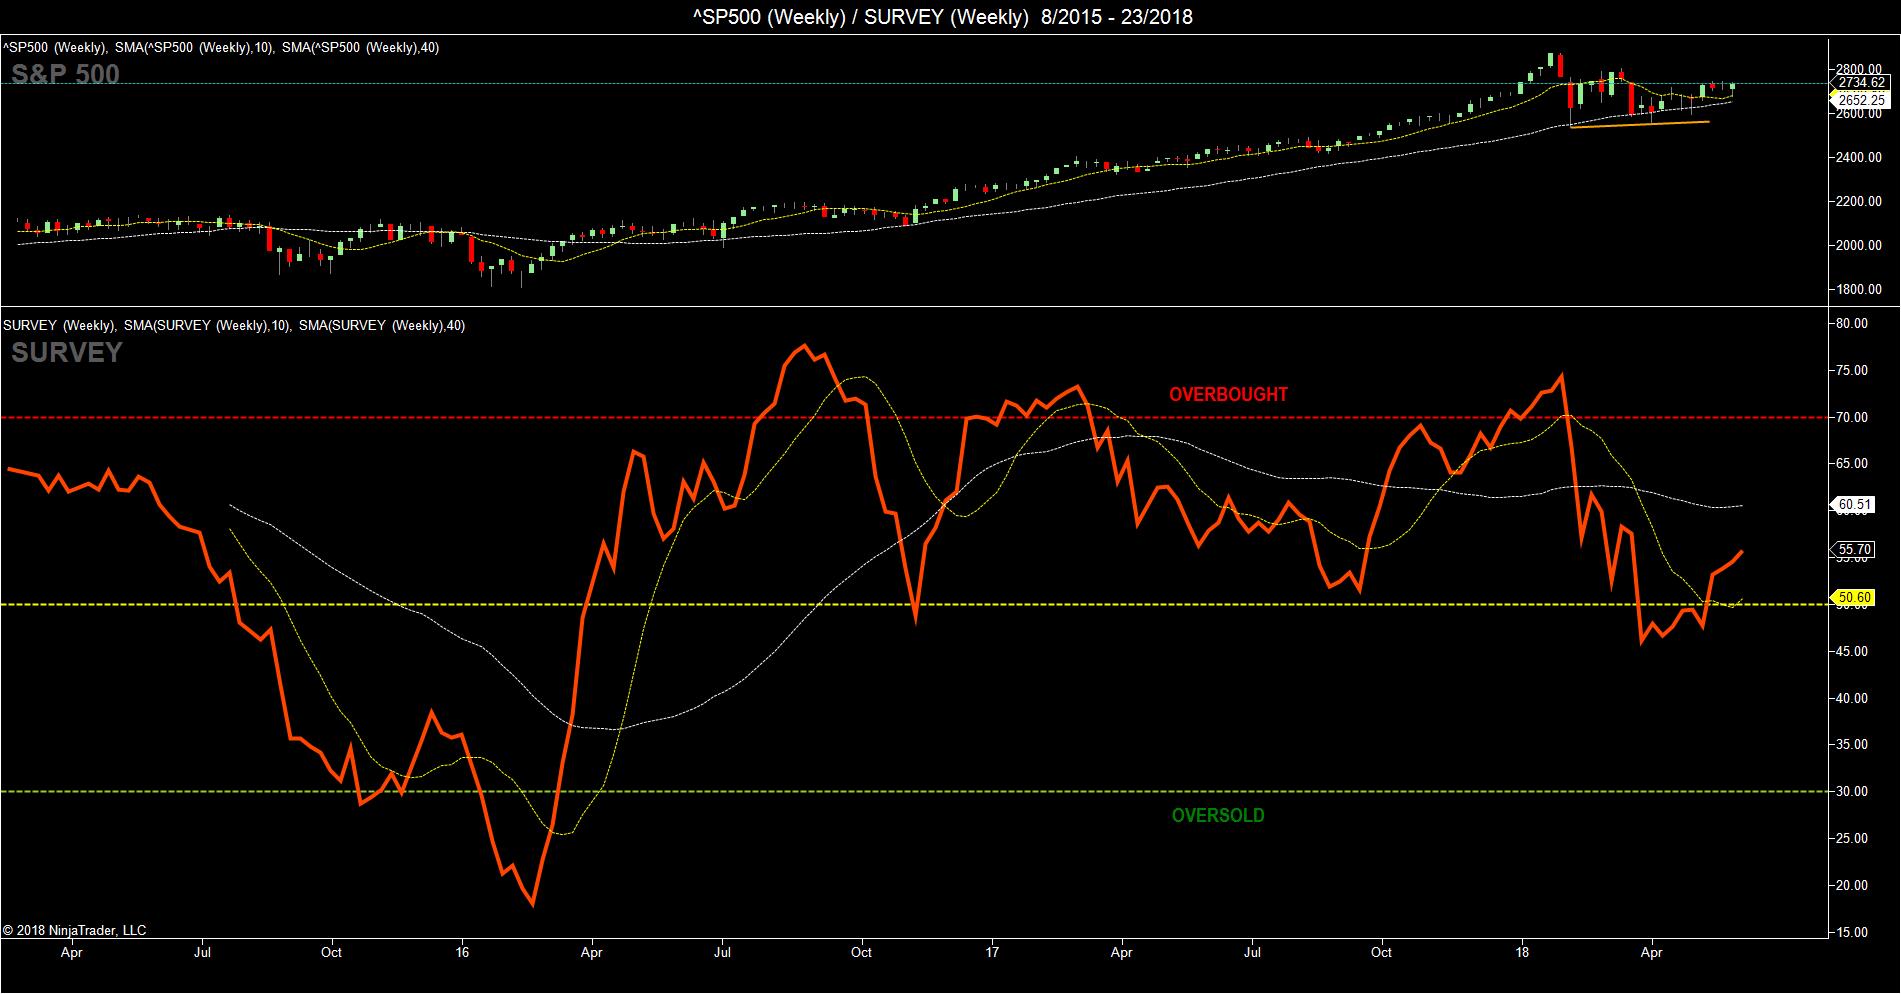Image resolution: width=1901 pixels, height=994 pixels.
Task: Click the 25.00 survey axis label
Action: [x=1852, y=838]
